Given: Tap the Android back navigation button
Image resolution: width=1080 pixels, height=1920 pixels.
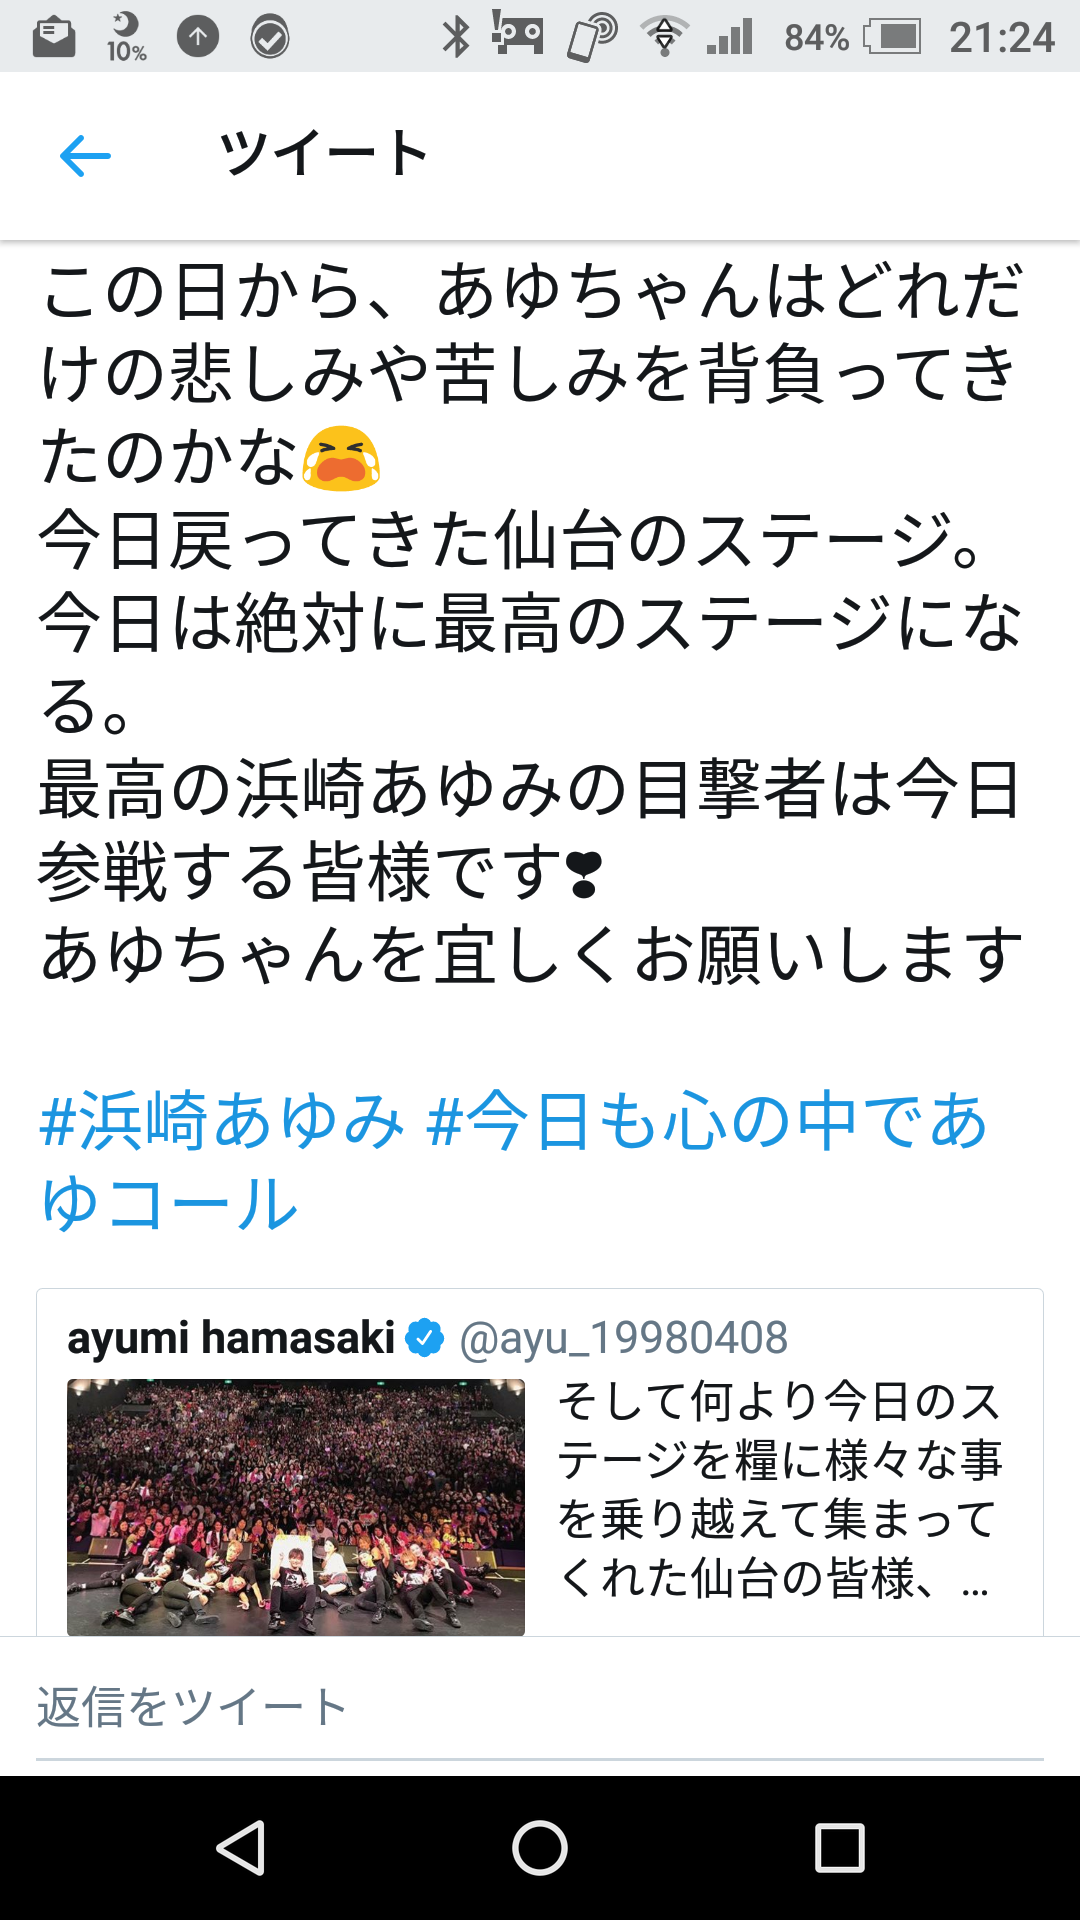Looking at the screenshot, I should 240,1847.
